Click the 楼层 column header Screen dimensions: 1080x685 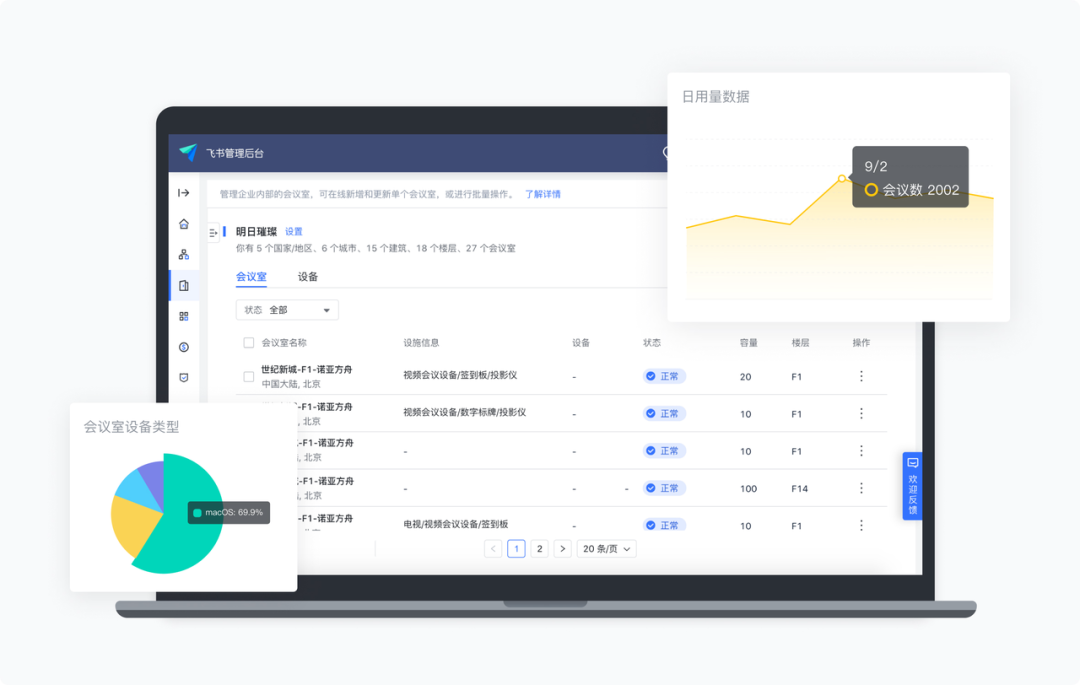800,342
